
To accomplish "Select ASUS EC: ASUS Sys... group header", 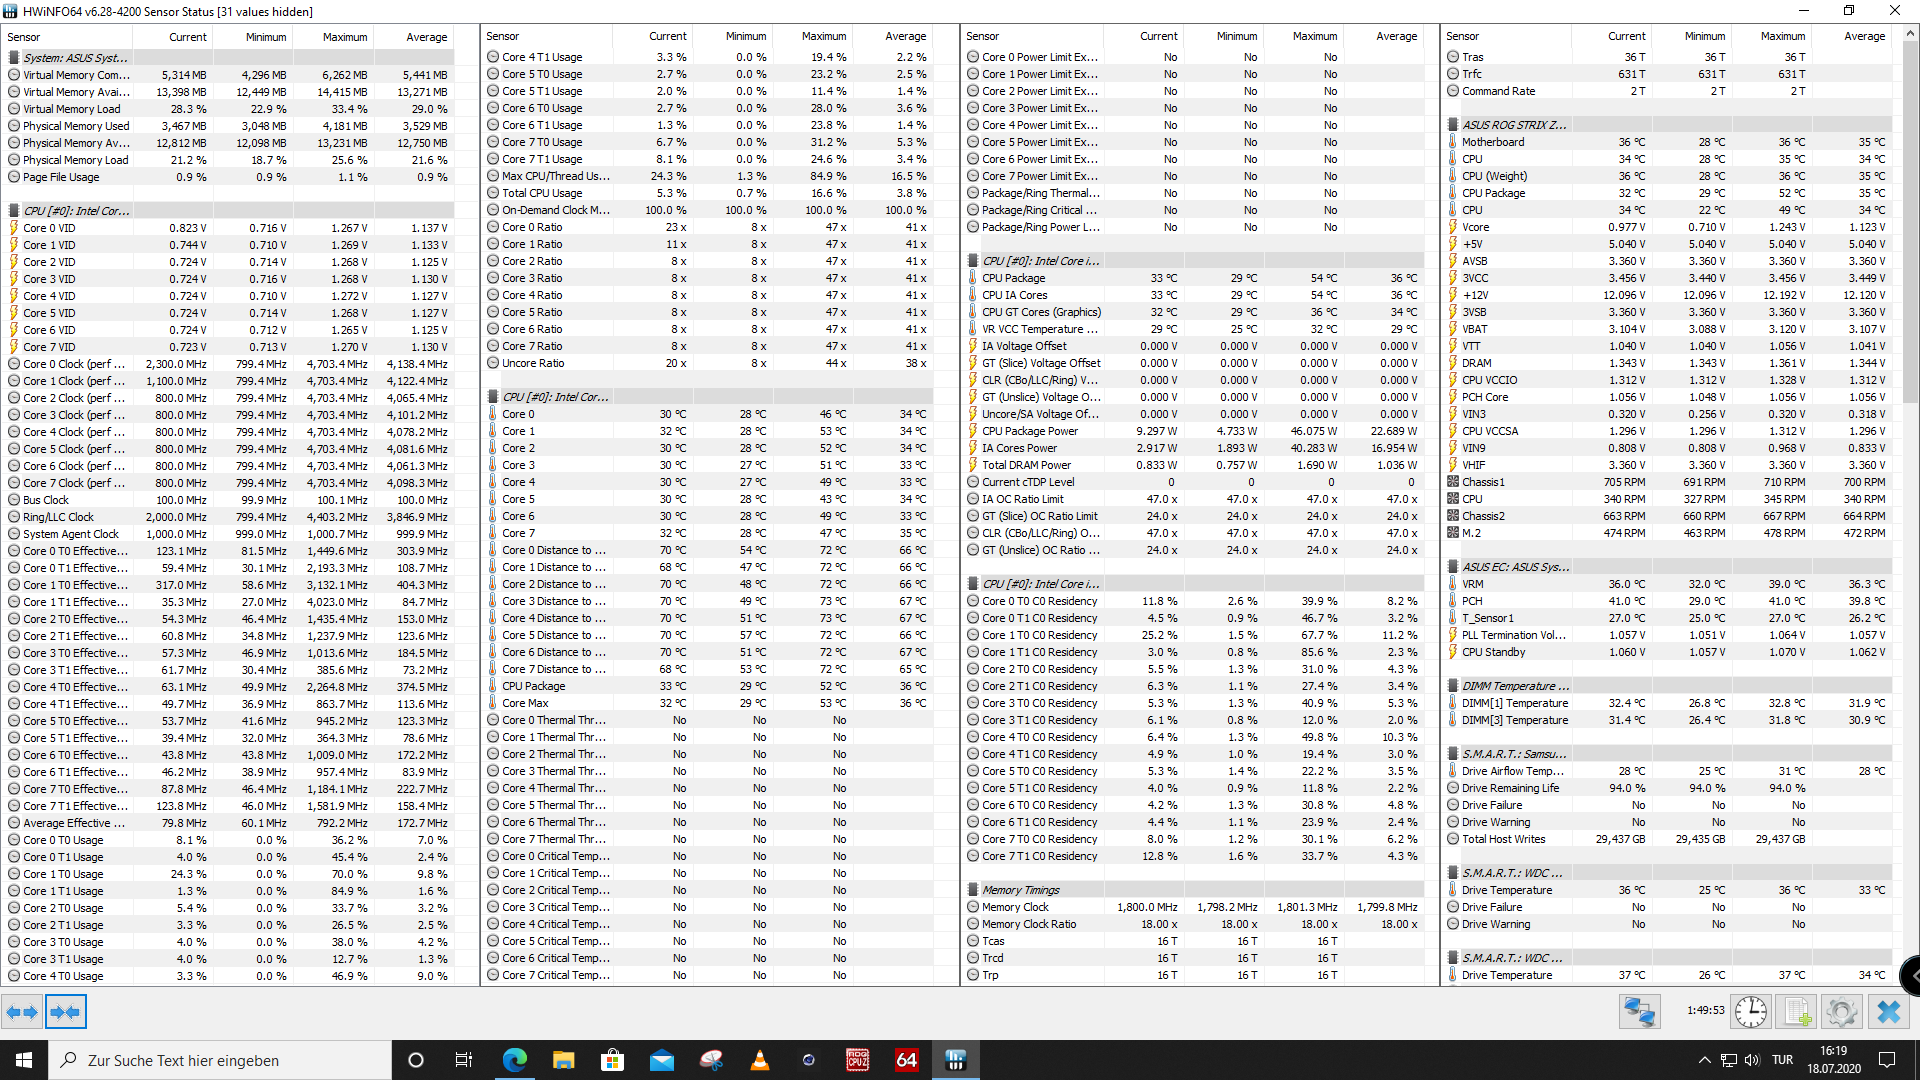I will pyautogui.click(x=1670, y=567).
